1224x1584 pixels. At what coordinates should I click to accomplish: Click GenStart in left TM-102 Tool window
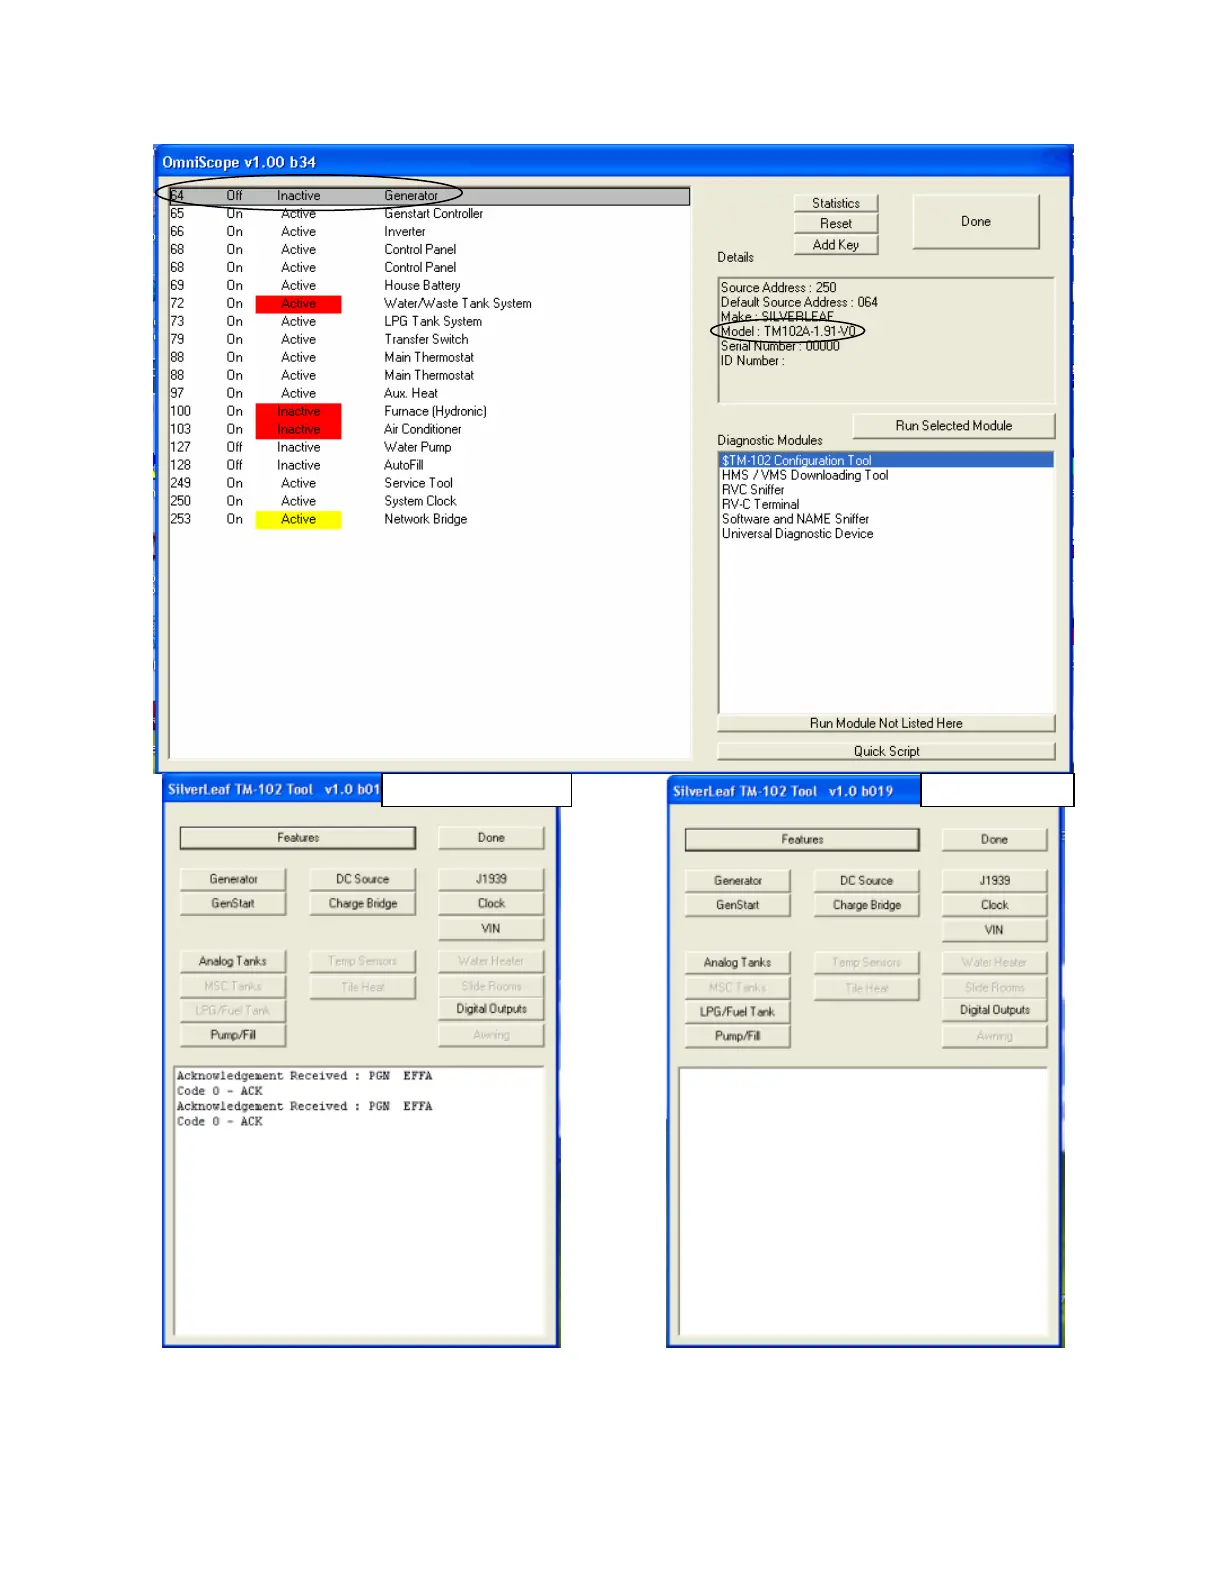click(x=233, y=903)
